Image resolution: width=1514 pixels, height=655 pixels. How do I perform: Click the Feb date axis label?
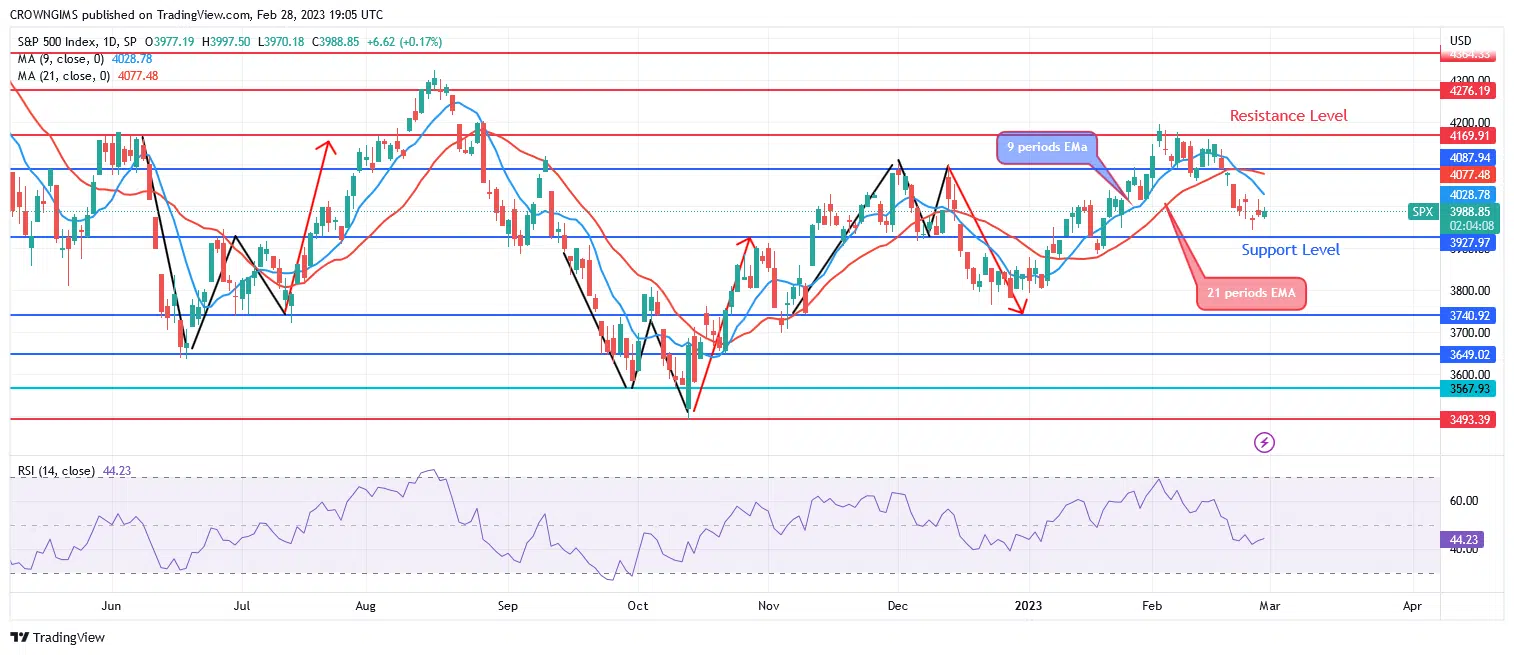(1152, 606)
